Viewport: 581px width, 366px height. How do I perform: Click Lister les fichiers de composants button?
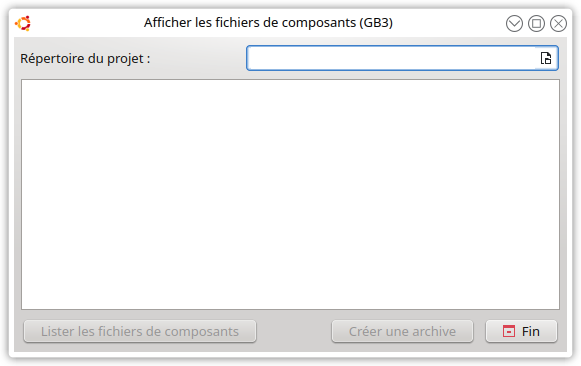pos(140,331)
